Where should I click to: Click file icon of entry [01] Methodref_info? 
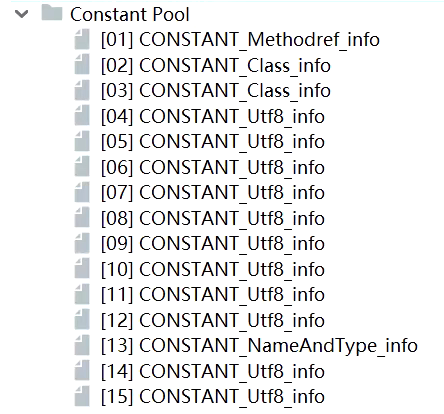coord(82,39)
